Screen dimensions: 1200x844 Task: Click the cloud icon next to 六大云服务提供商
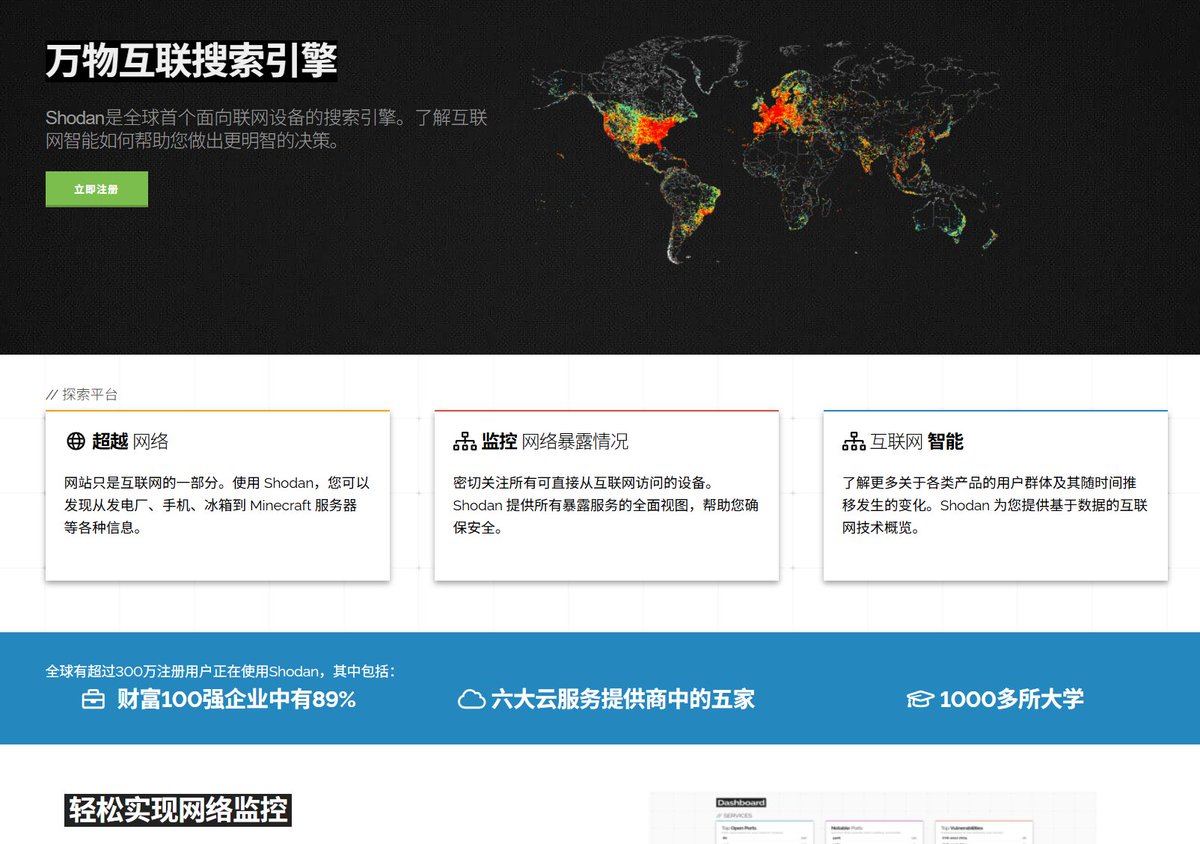click(x=471, y=699)
